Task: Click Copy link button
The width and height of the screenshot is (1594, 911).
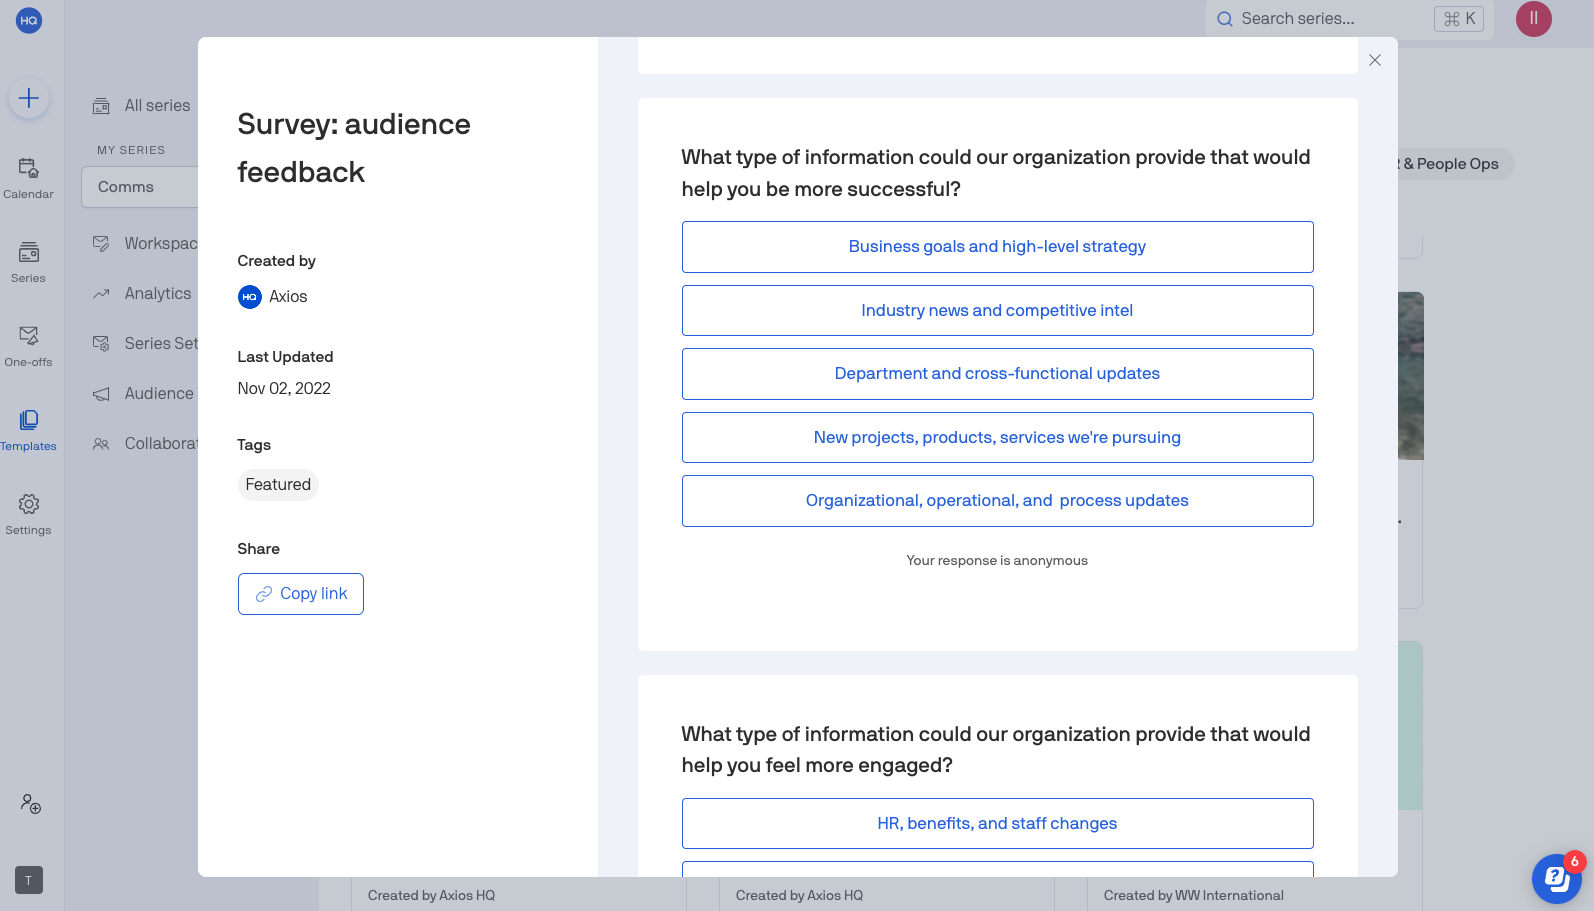Action: click(x=301, y=594)
